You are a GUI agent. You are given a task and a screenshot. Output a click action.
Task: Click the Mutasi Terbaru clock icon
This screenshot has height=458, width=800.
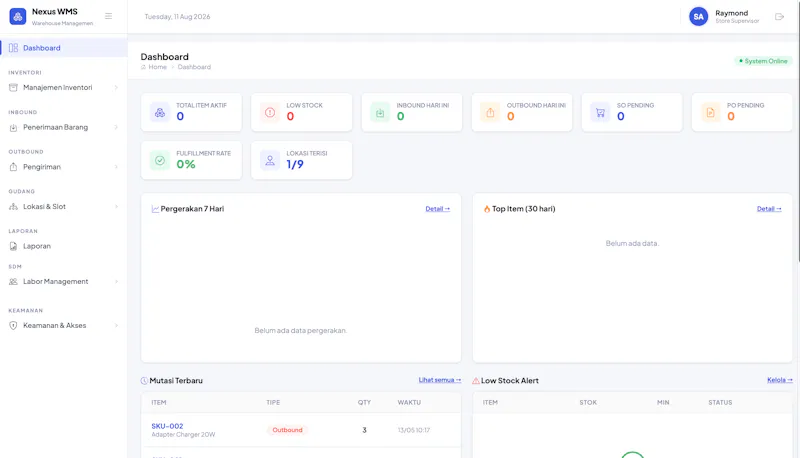click(144, 380)
